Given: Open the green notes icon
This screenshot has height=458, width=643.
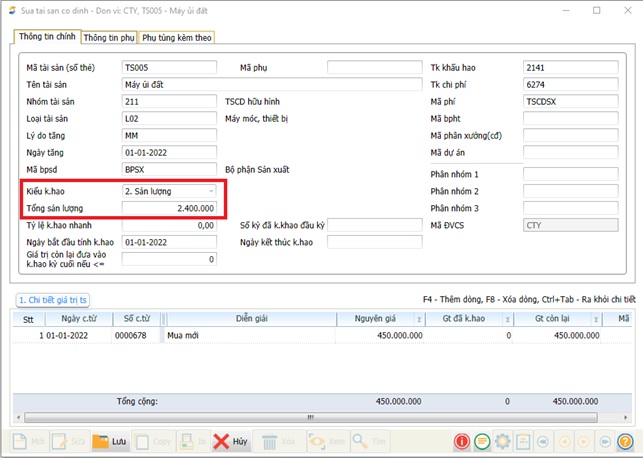Looking at the screenshot, I should [482, 441].
